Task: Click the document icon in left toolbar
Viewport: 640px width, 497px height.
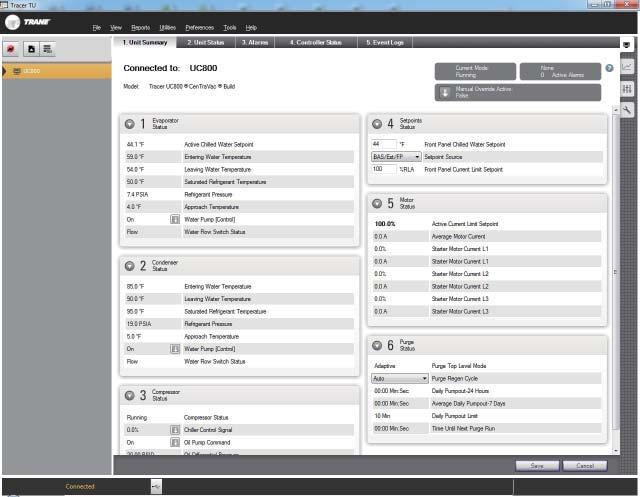Action: point(31,49)
